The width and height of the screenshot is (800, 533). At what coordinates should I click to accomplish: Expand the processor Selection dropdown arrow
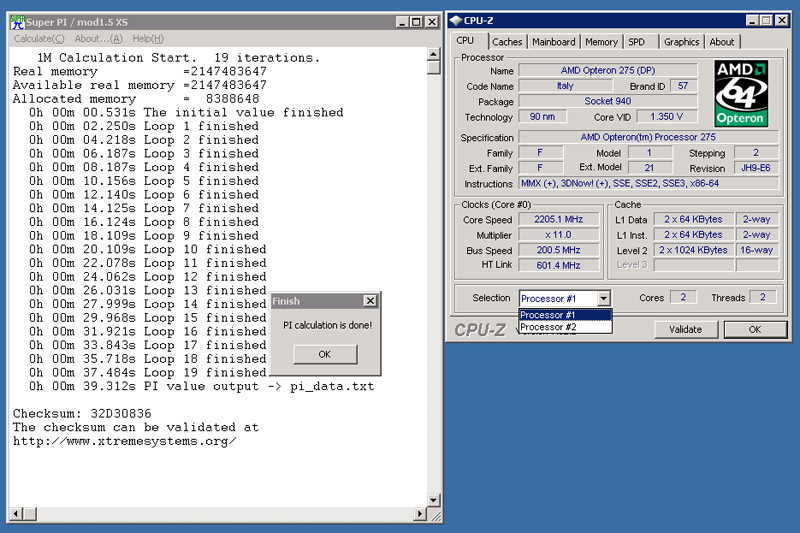pyautogui.click(x=604, y=298)
